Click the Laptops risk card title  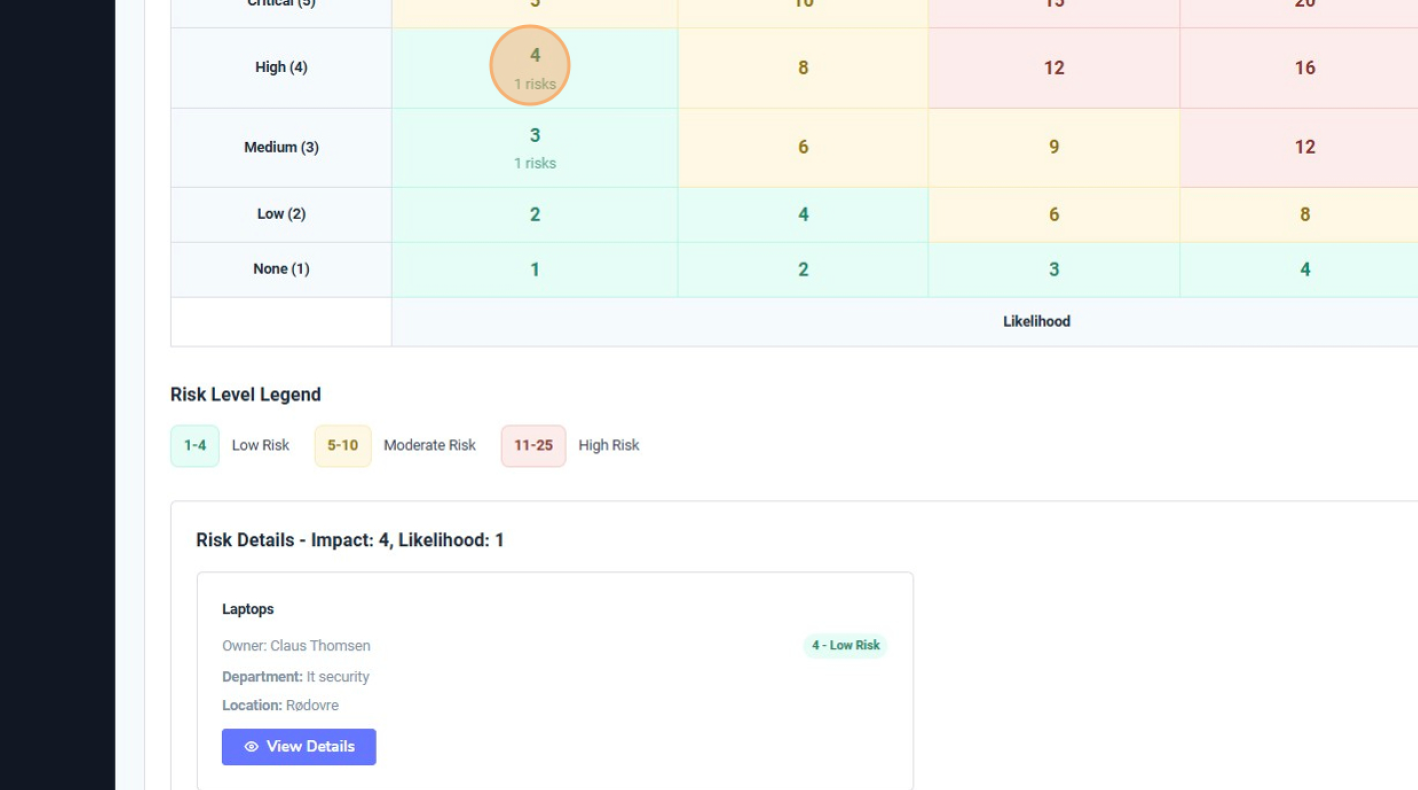(248, 609)
